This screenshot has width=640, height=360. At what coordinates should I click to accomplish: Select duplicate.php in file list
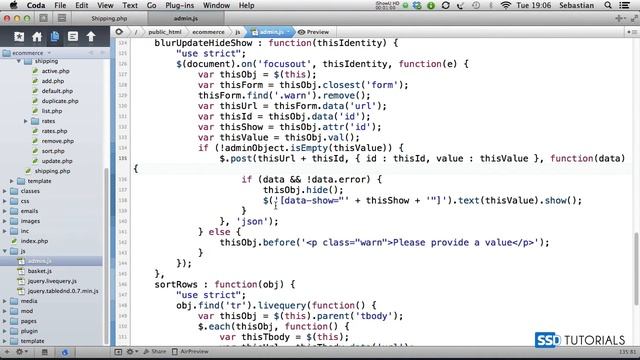pos(60,101)
